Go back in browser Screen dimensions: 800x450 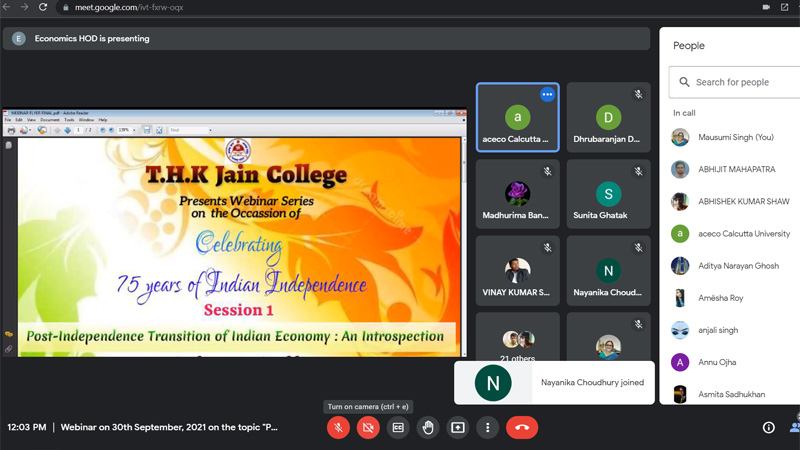coord(7,7)
